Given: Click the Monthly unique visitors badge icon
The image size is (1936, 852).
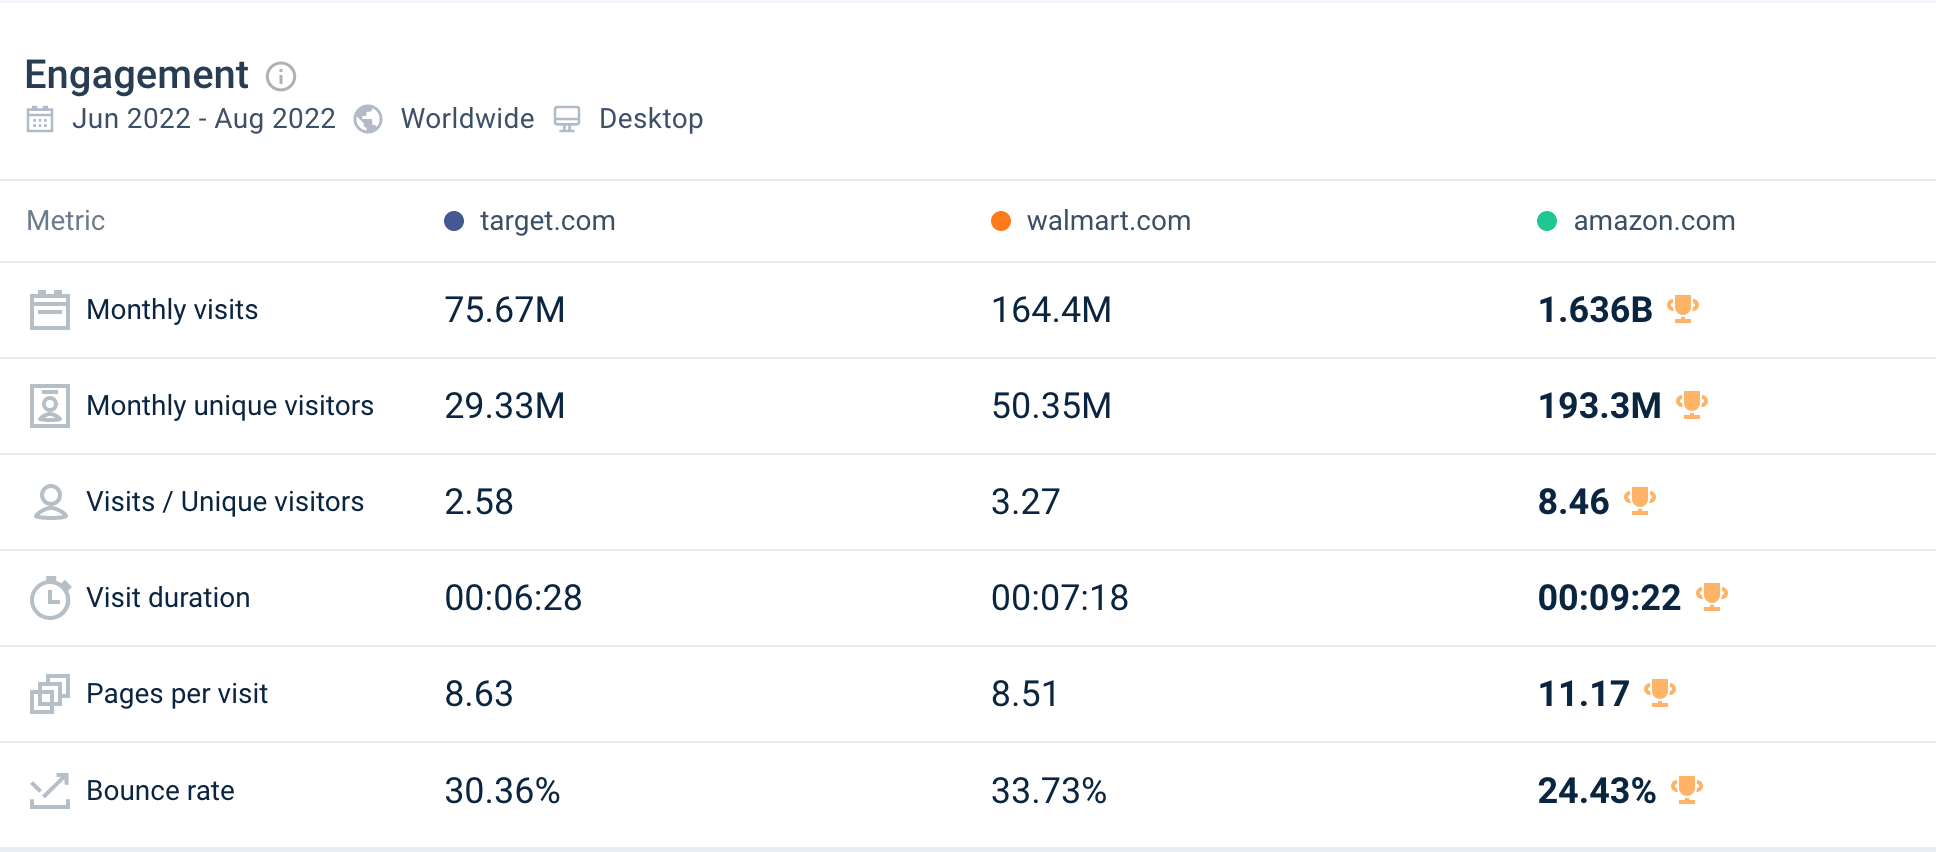Looking at the screenshot, I should click(50, 405).
